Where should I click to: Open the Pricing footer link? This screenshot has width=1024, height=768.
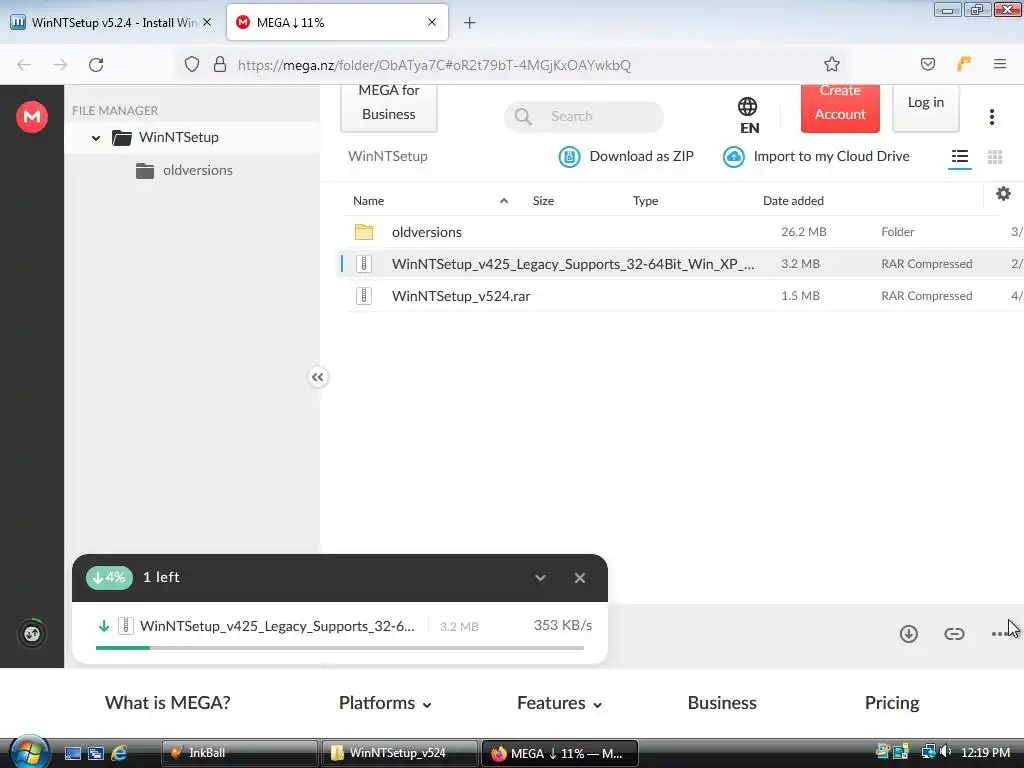[891, 703]
